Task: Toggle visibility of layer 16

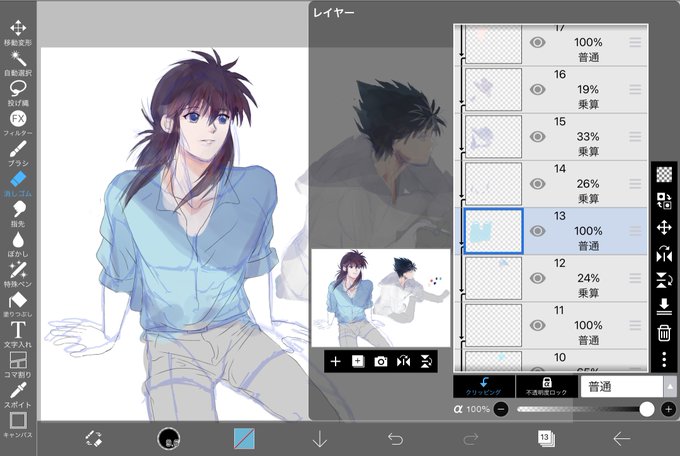Action: [537, 89]
